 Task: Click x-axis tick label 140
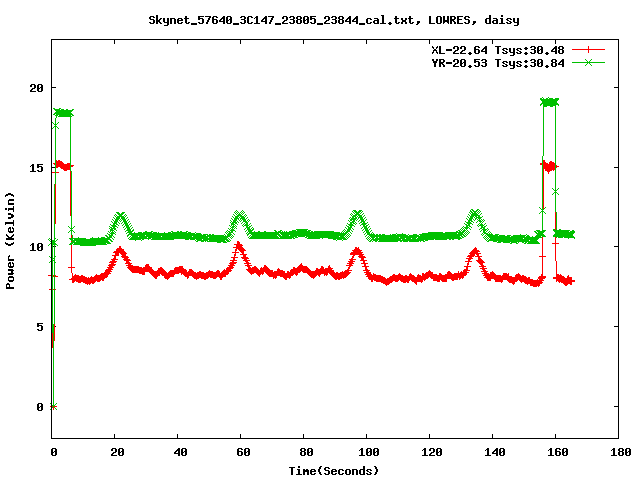(495, 452)
